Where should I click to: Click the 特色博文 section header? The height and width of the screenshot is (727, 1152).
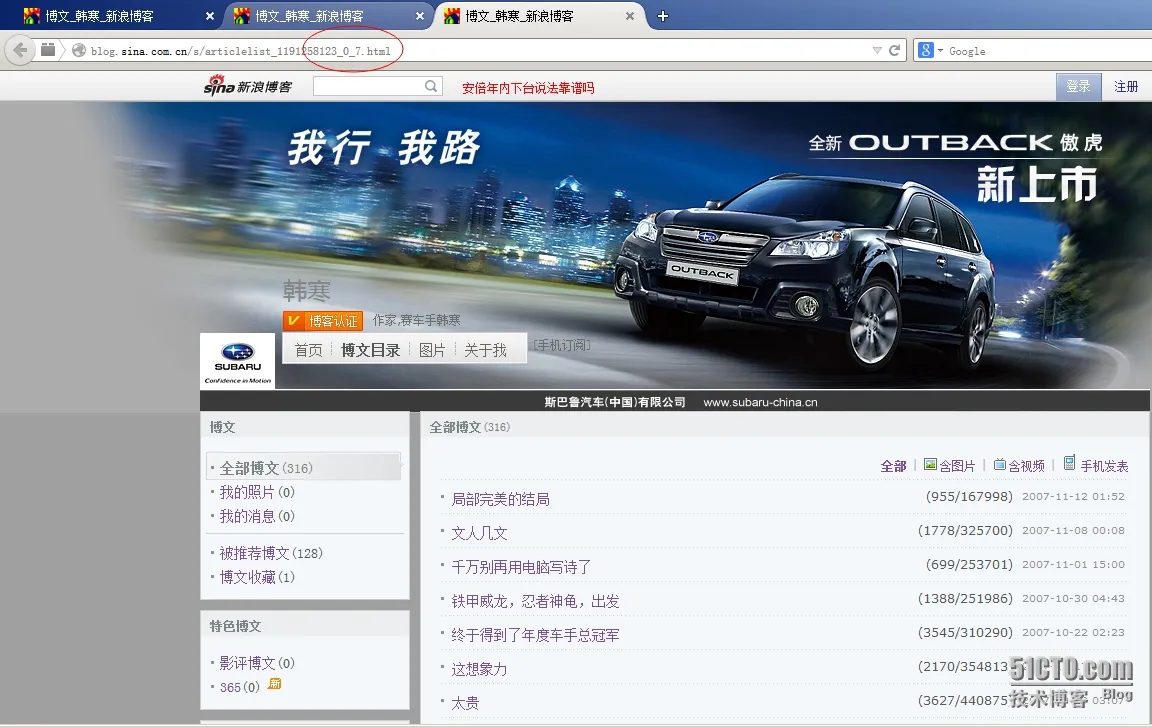235,626
